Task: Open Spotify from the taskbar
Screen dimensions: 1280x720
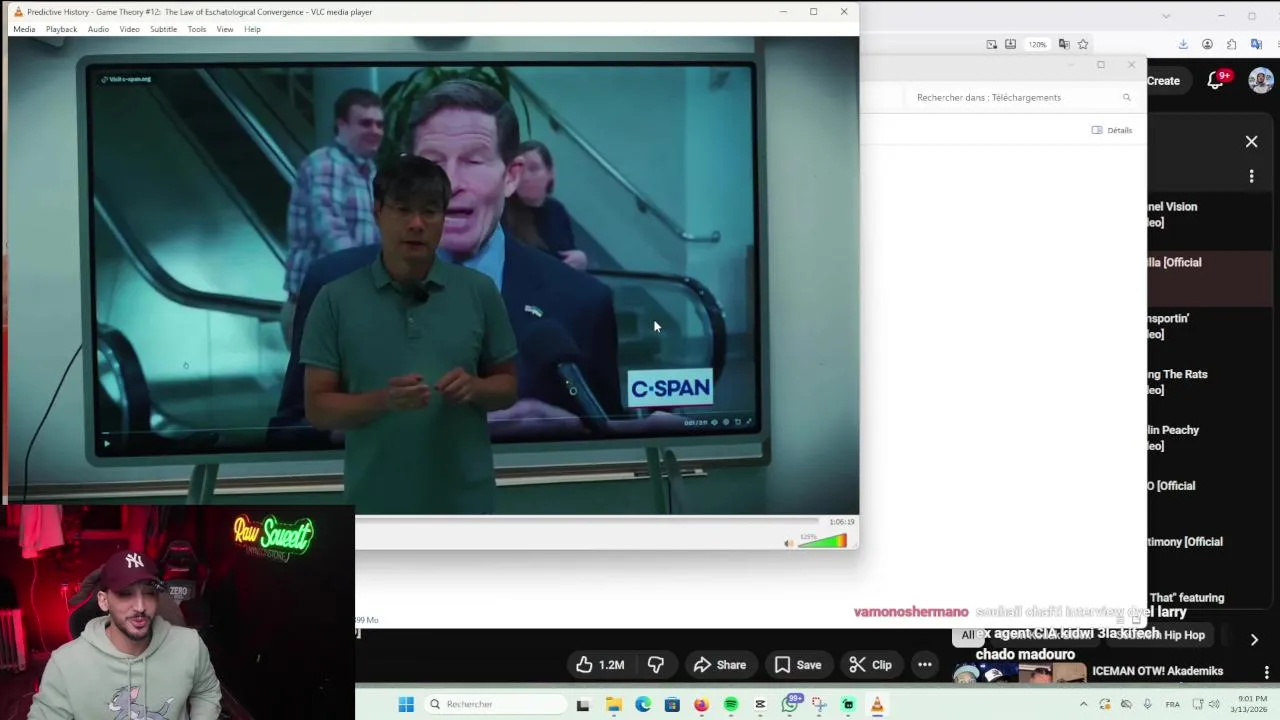Action: click(x=731, y=705)
